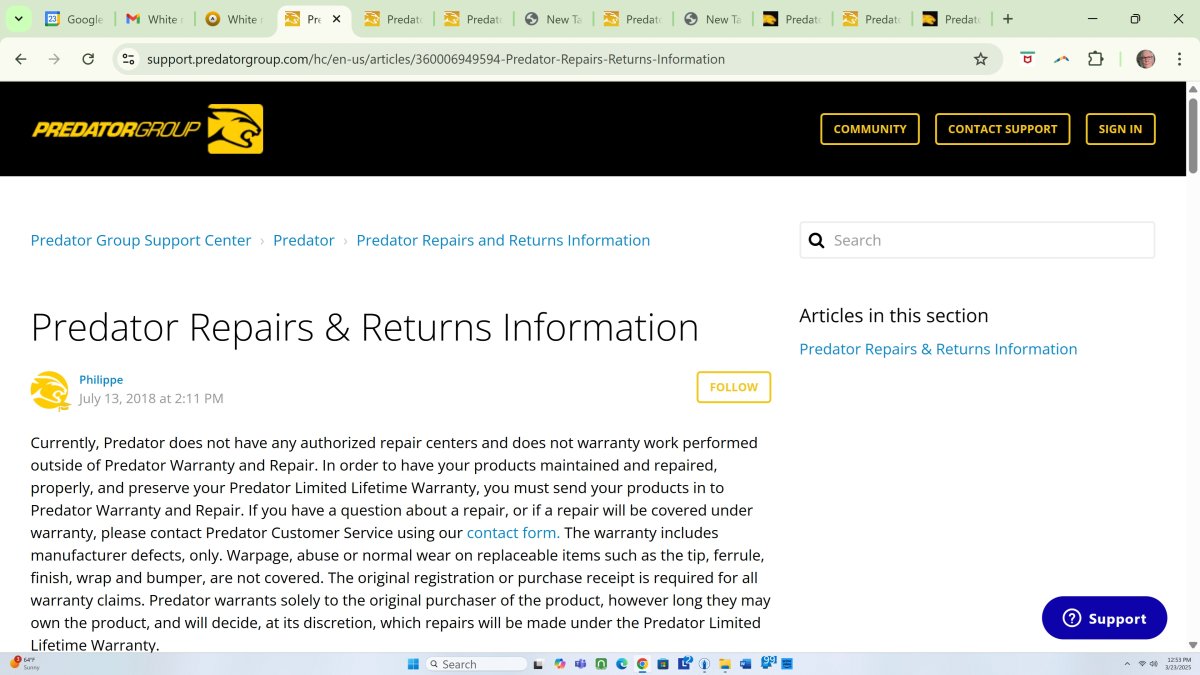Reload the page with the refresh icon
The height and width of the screenshot is (675, 1200).
(x=88, y=59)
